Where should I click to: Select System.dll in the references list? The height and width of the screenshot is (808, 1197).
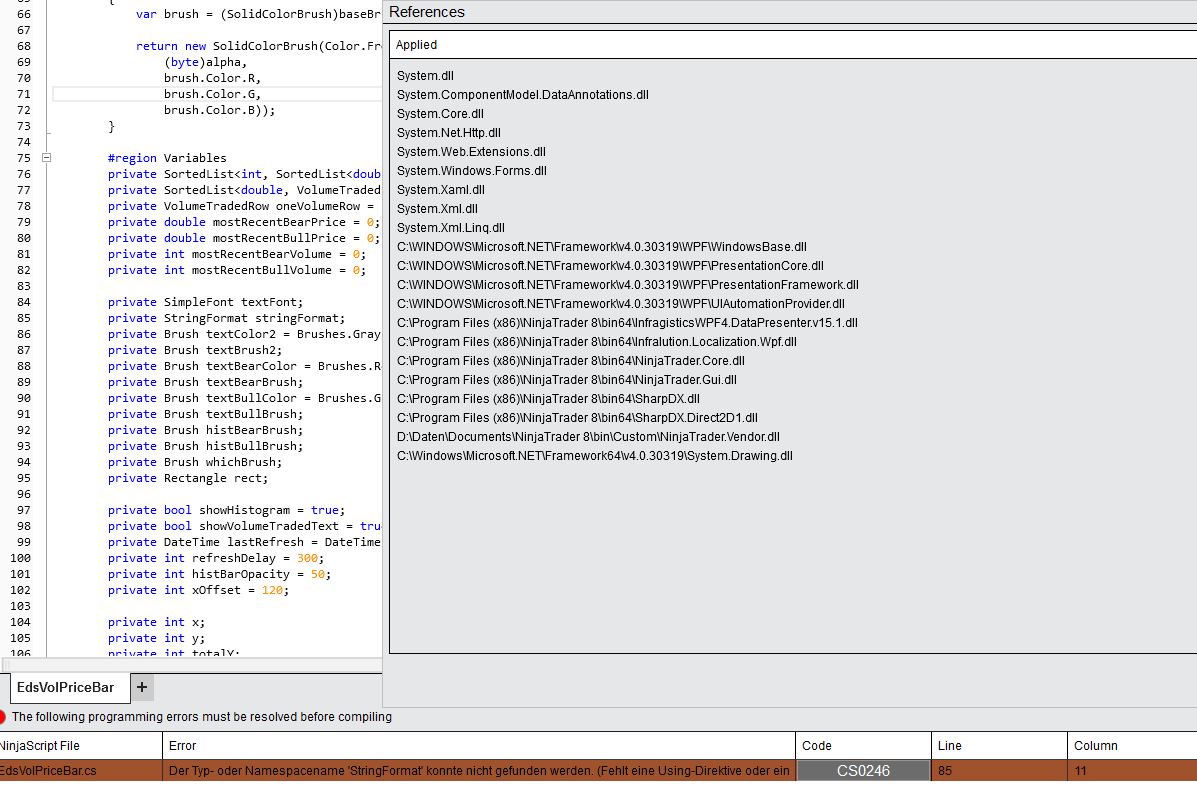(425, 76)
